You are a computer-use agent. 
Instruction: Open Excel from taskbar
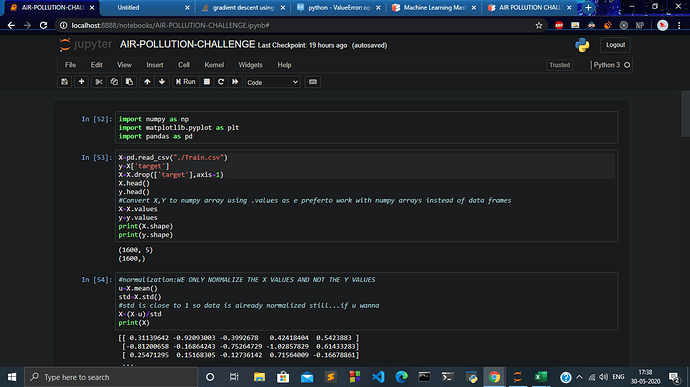click(x=541, y=377)
